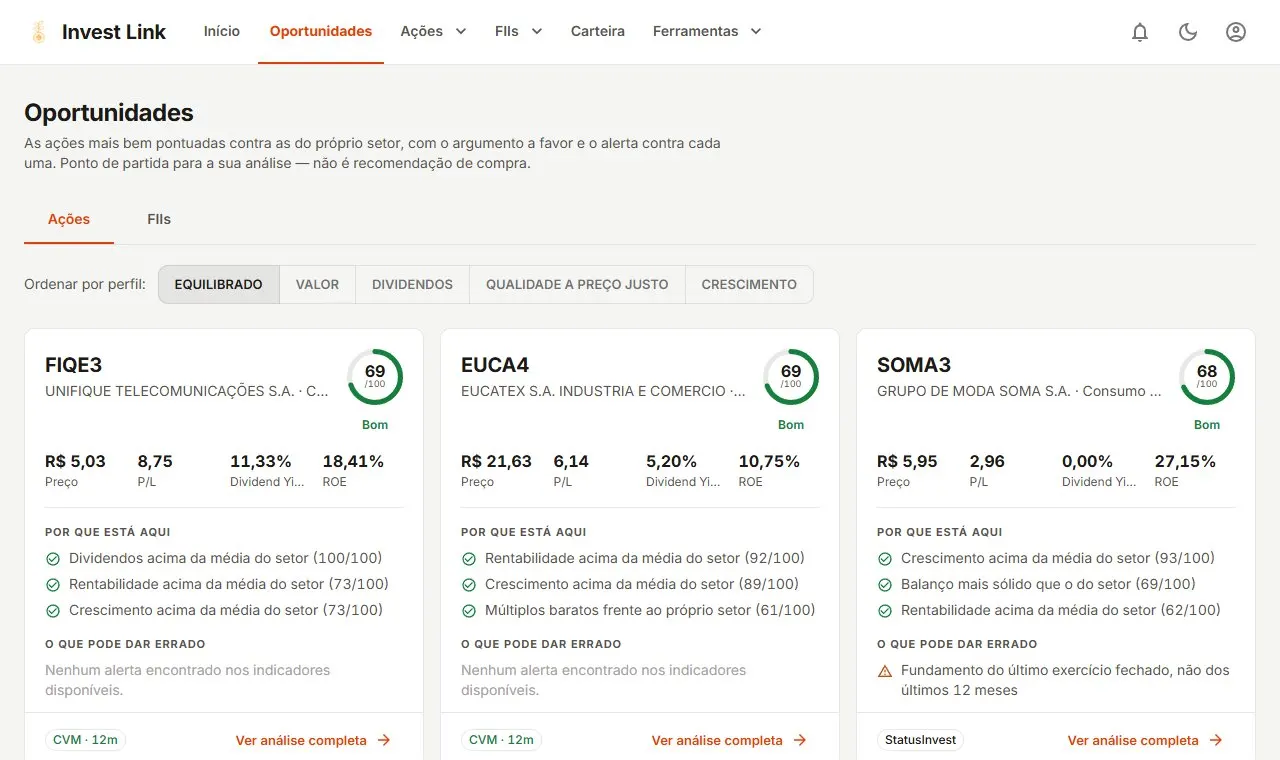Click the EUCA4 ticker title

(x=495, y=365)
